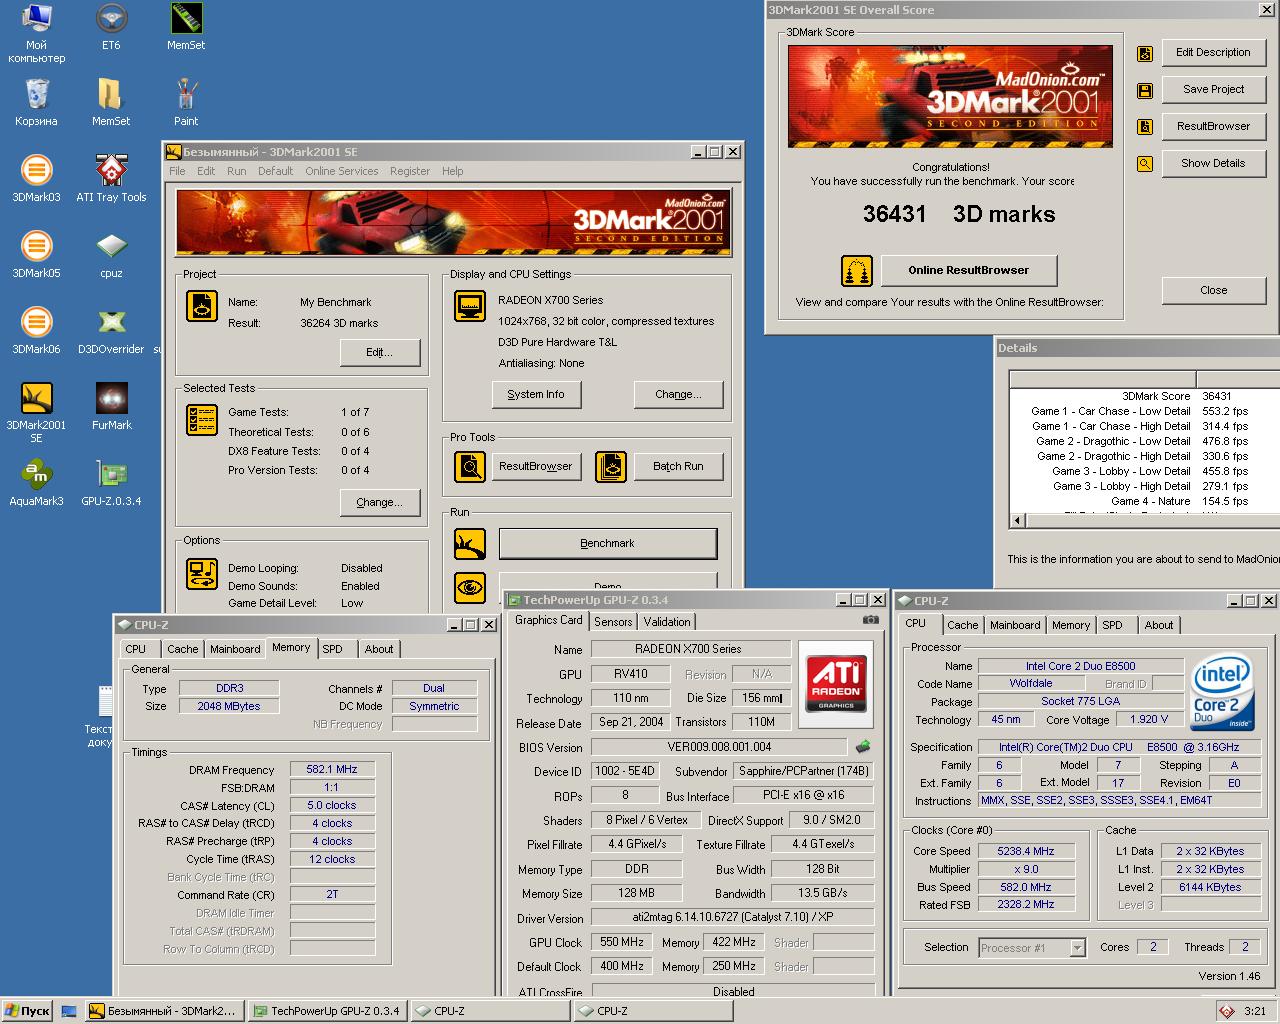Click the Demo eye icon in 3DMark2001
The width and height of the screenshot is (1280, 1024).
tap(470, 588)
